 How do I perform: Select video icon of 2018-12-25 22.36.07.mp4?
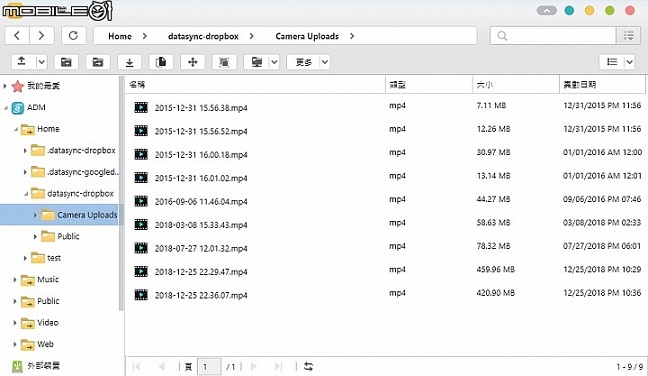[x=141, y=295]
